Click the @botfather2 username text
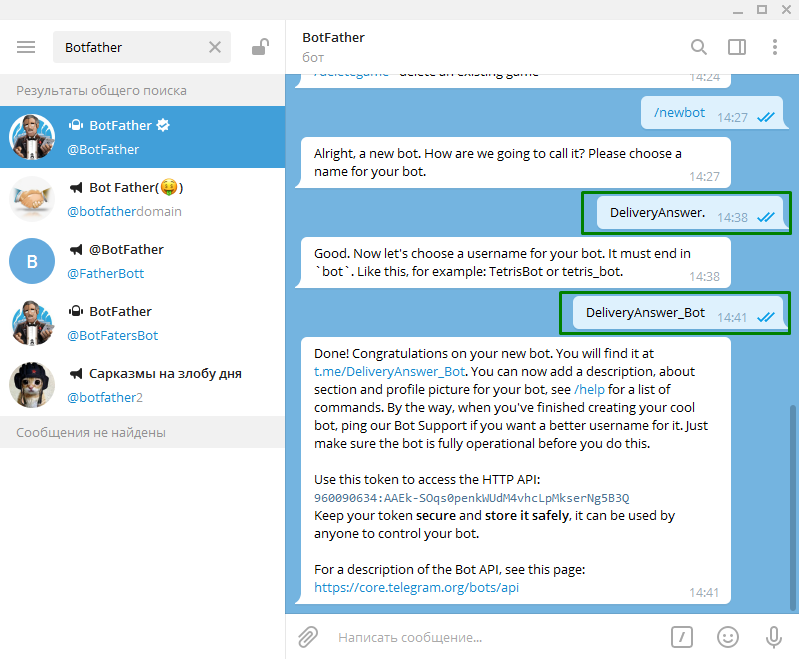The width and height of the screenshot is (799, 659). pos(105,398)
